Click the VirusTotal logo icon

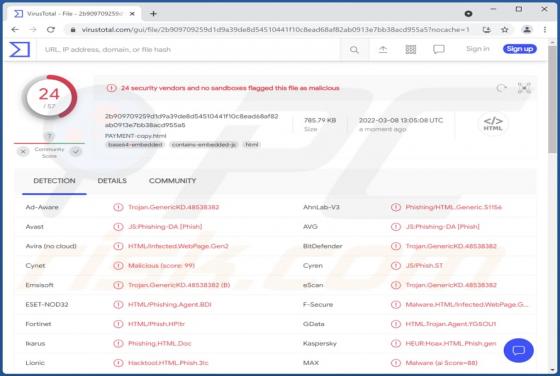coord(20,49)
